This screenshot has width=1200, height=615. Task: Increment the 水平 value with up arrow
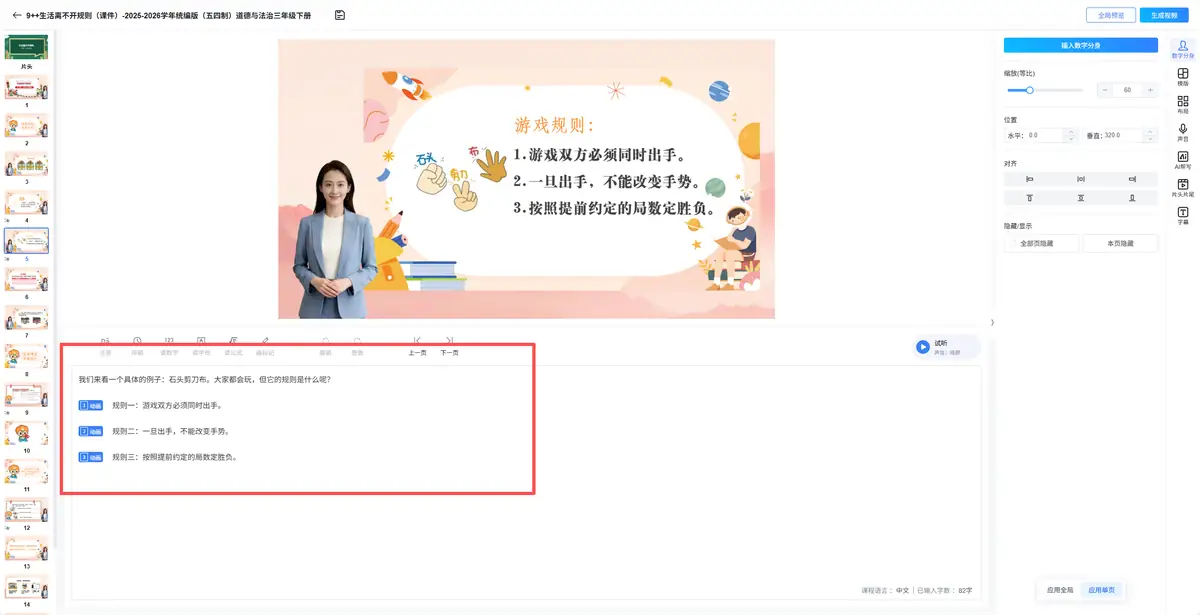[1073, 132]
